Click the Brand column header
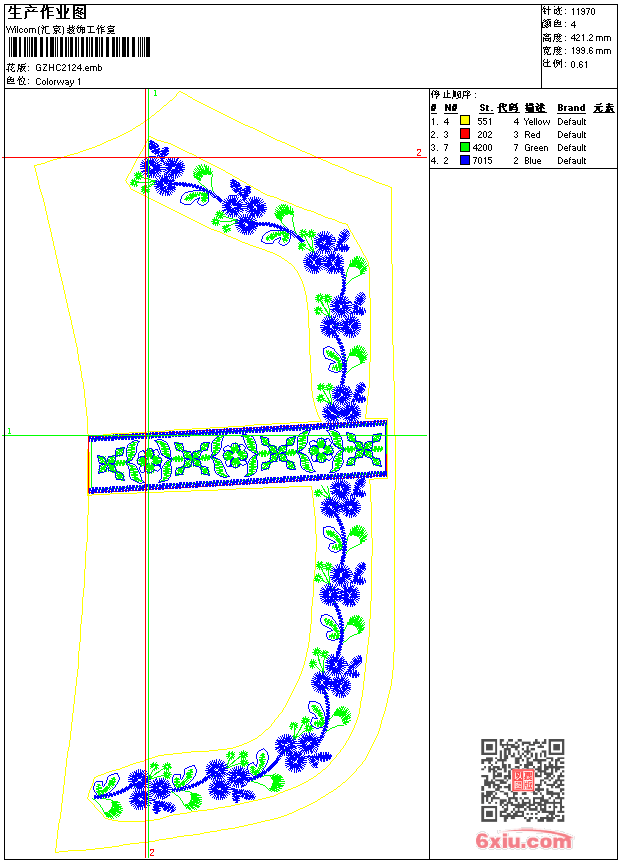The width and height of the screenshot is (620, 860). click(x=571, y=108)
